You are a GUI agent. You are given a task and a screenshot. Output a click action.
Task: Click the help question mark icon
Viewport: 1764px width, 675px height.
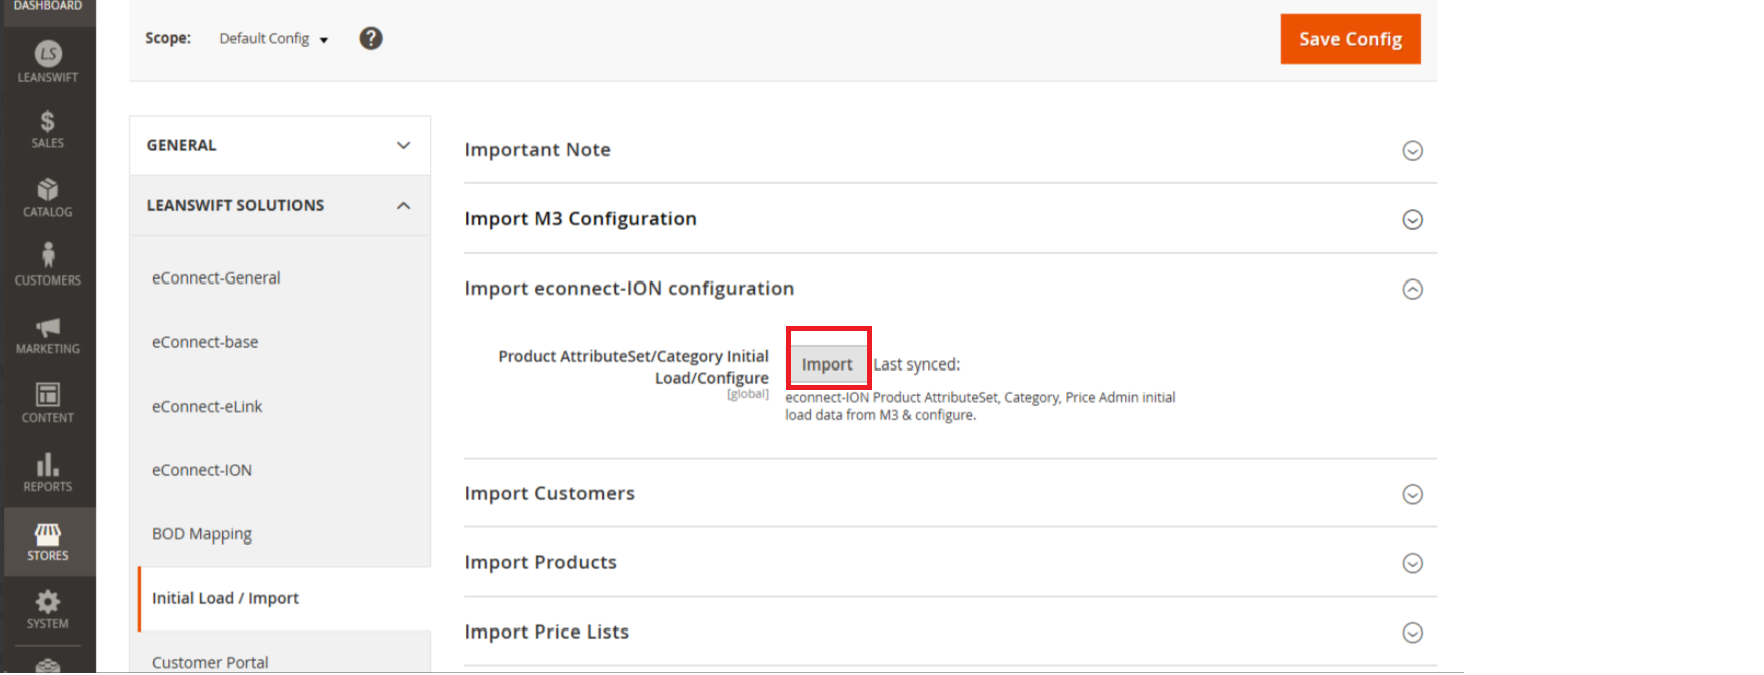point(371,39)
